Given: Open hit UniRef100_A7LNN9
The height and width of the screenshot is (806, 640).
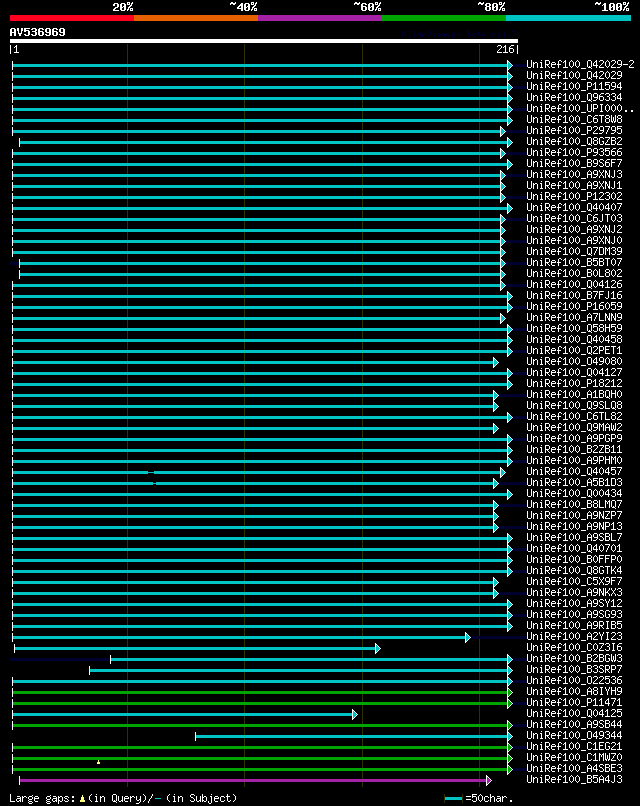Looking at the screenshot, I should coord(574,317).
